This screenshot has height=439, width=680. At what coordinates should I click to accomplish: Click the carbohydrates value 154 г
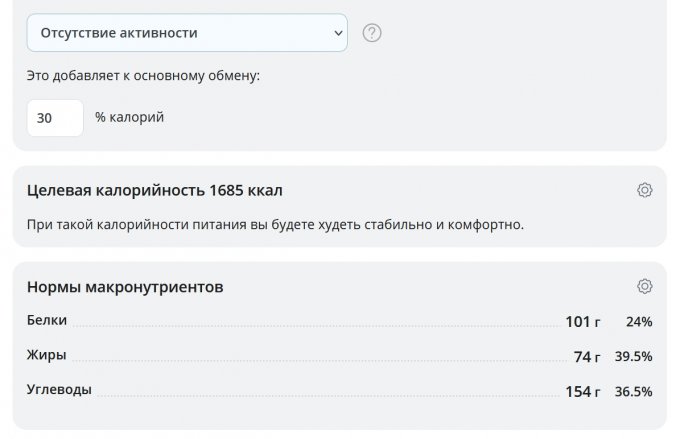click(583, 392)
